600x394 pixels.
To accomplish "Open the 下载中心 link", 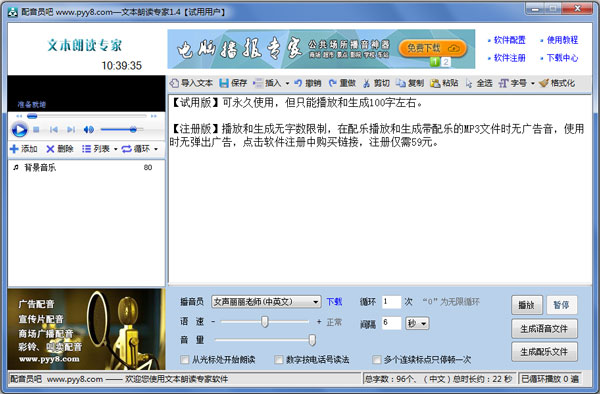I will pos(562,58).
